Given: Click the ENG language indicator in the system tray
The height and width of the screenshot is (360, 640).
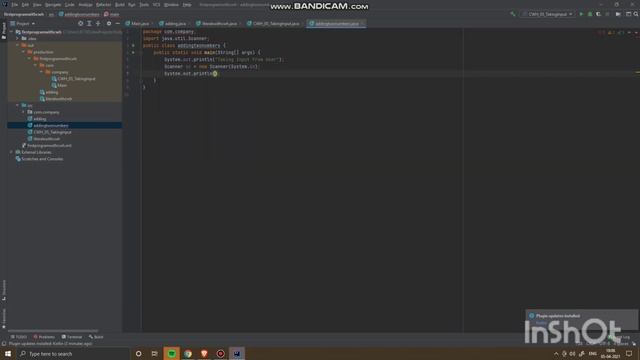Looking at the screenshot, I should tap(593, 353).
